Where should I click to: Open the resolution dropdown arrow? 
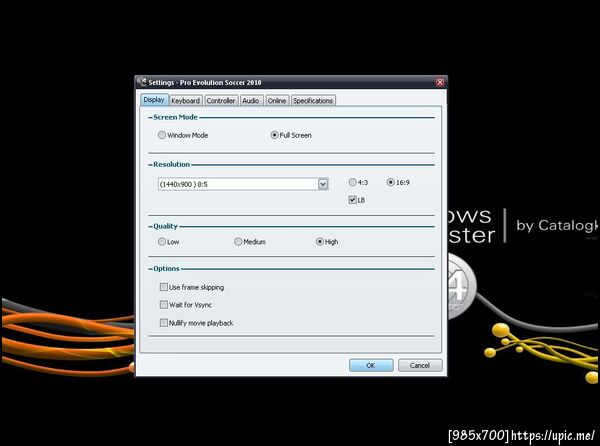pos(323,184)
